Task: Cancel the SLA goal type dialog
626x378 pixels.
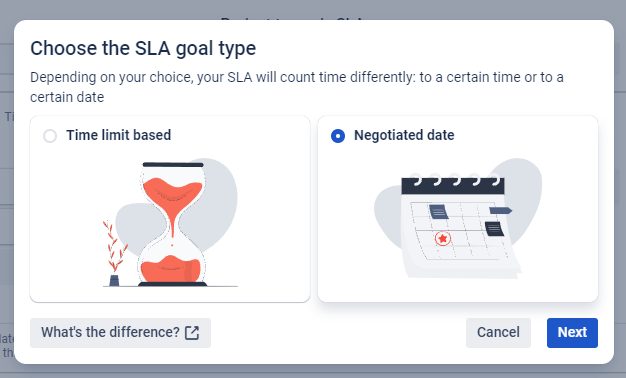Action: pyautogui.click(x=498, y=332)
